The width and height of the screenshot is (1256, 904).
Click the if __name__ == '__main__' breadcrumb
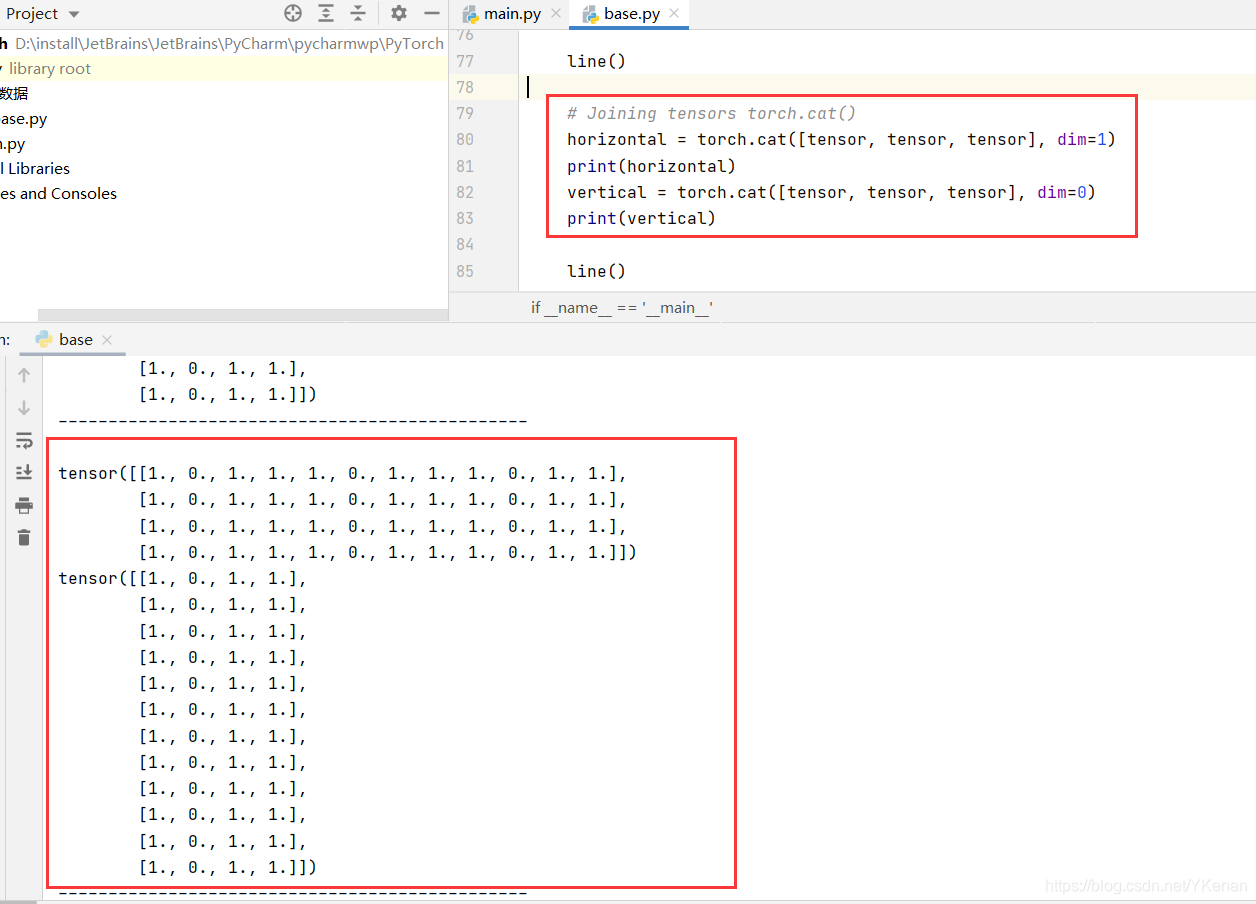click(622, 308)
